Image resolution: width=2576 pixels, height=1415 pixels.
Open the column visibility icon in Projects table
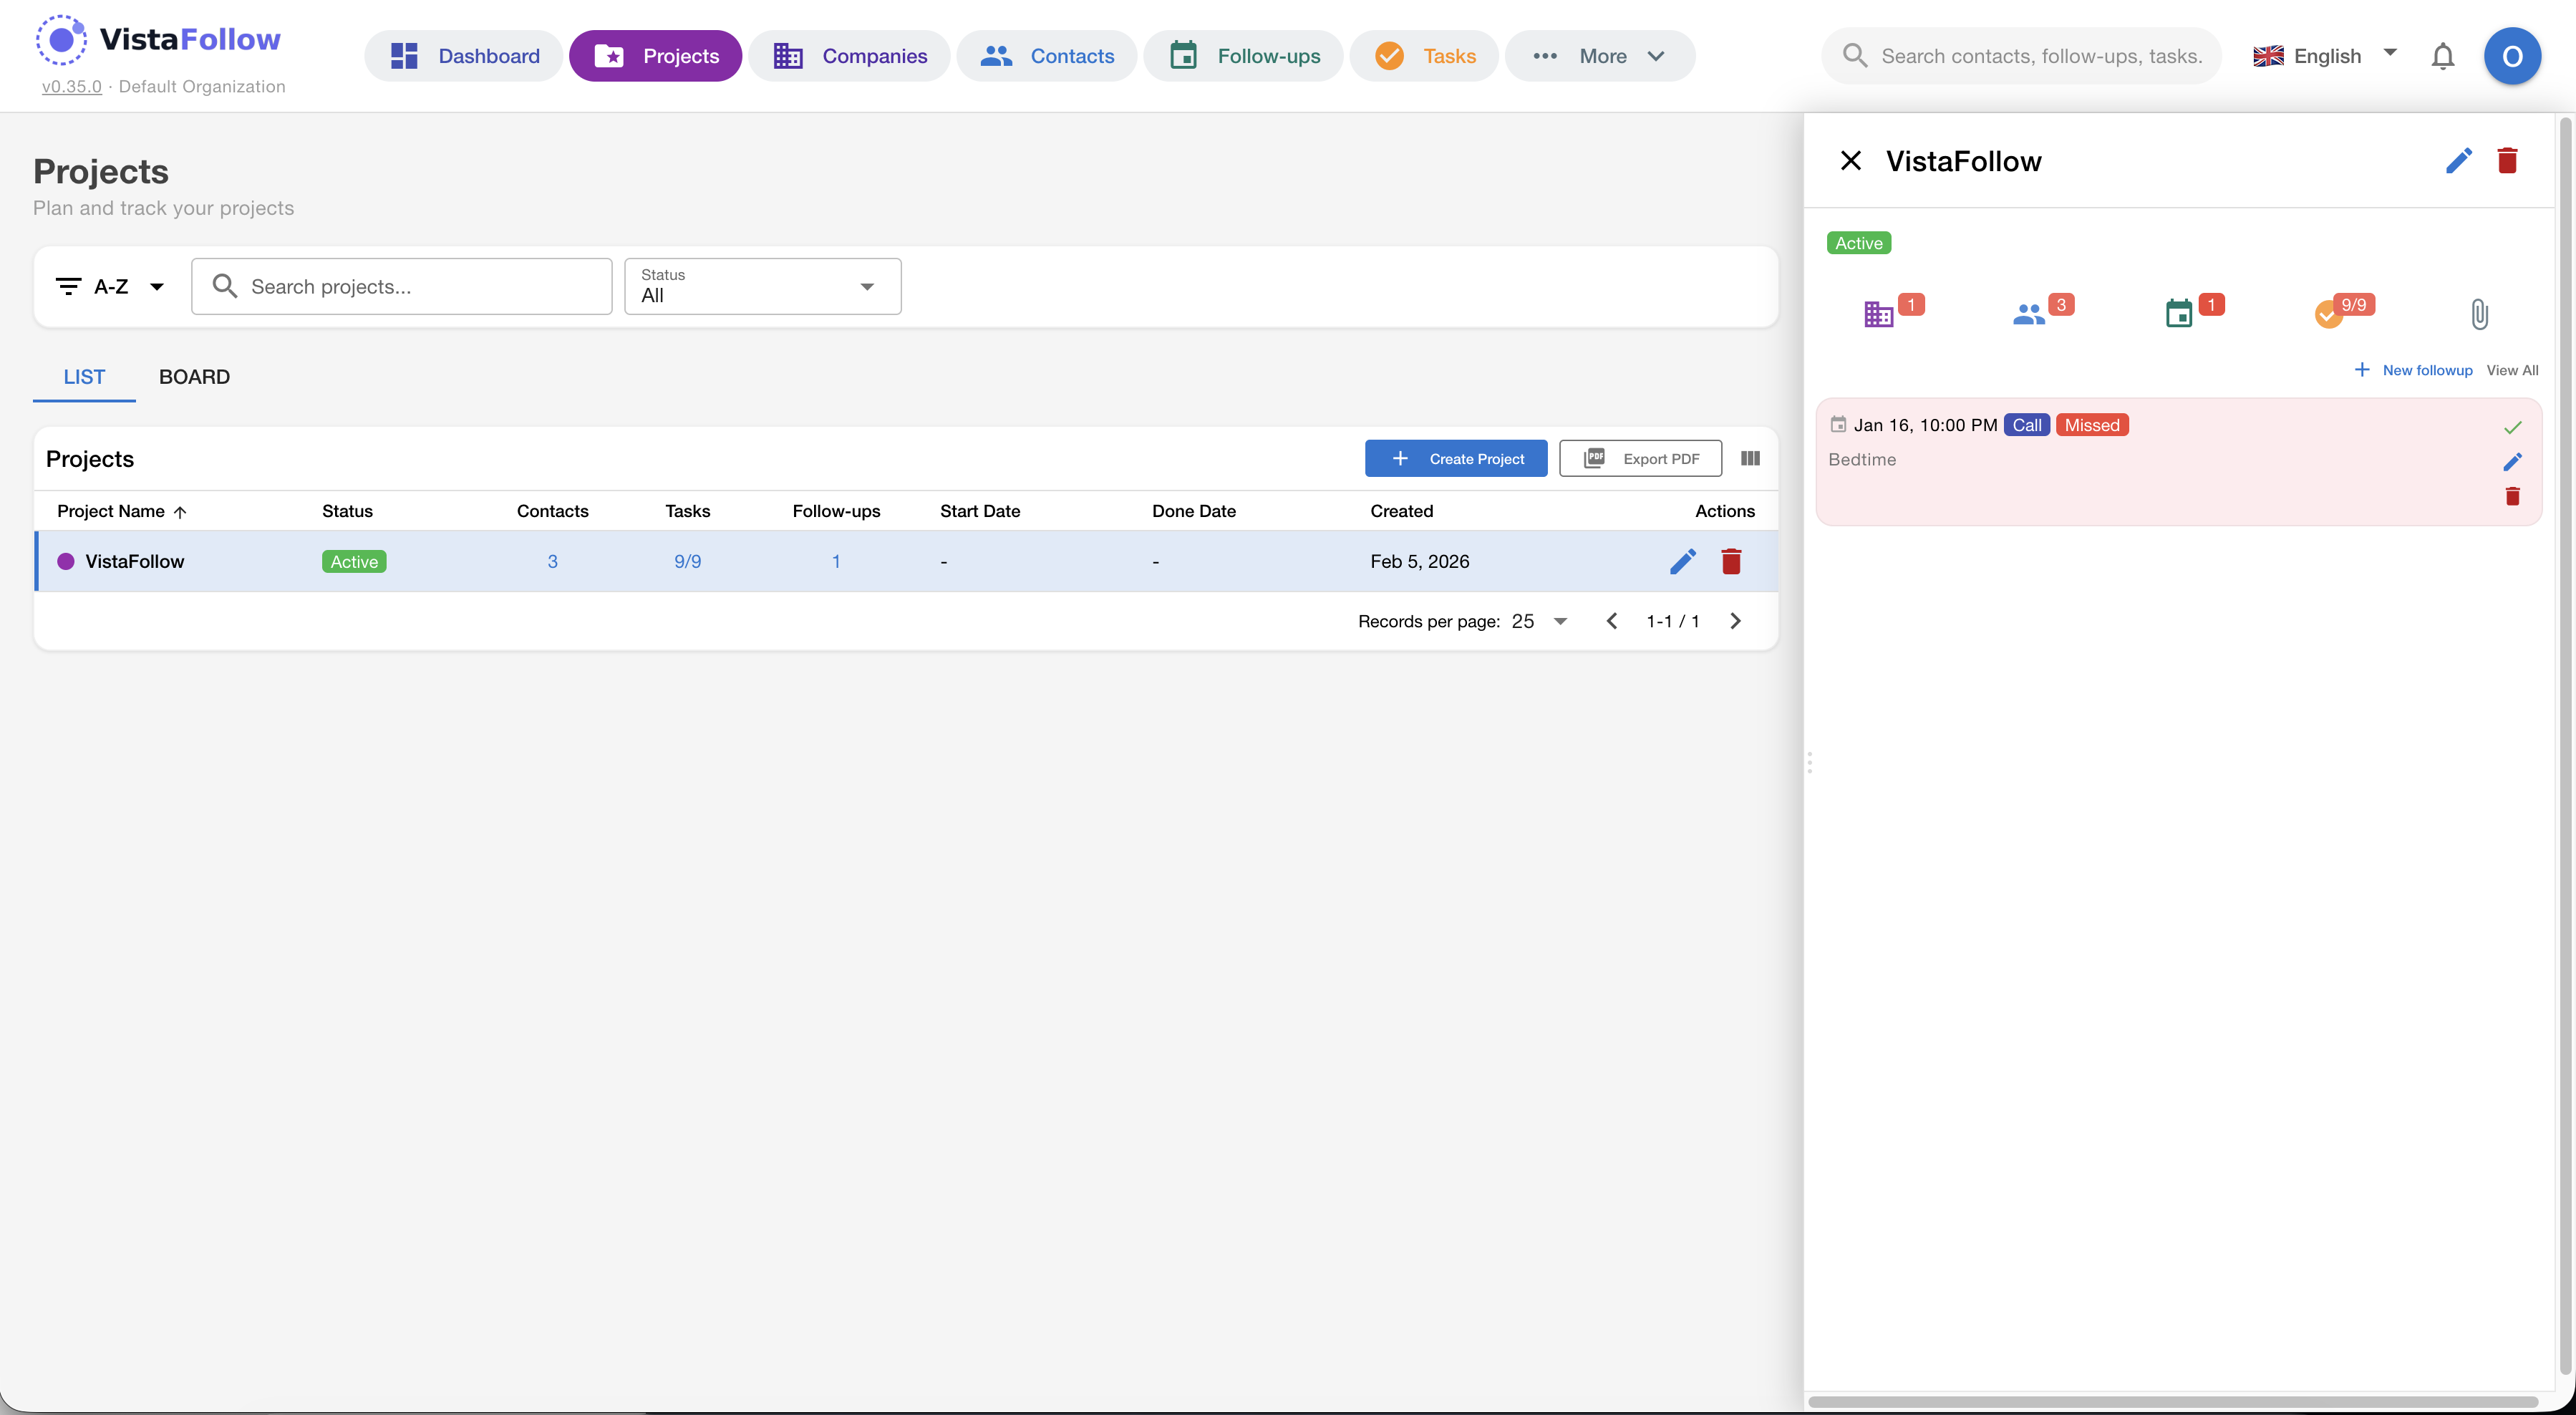1750,458
